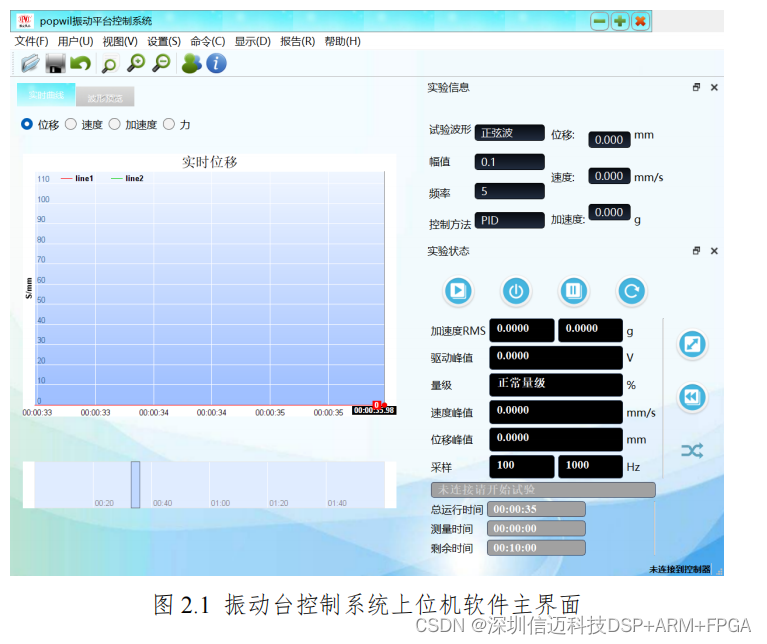Open the user account icon

tap(191, 63)
